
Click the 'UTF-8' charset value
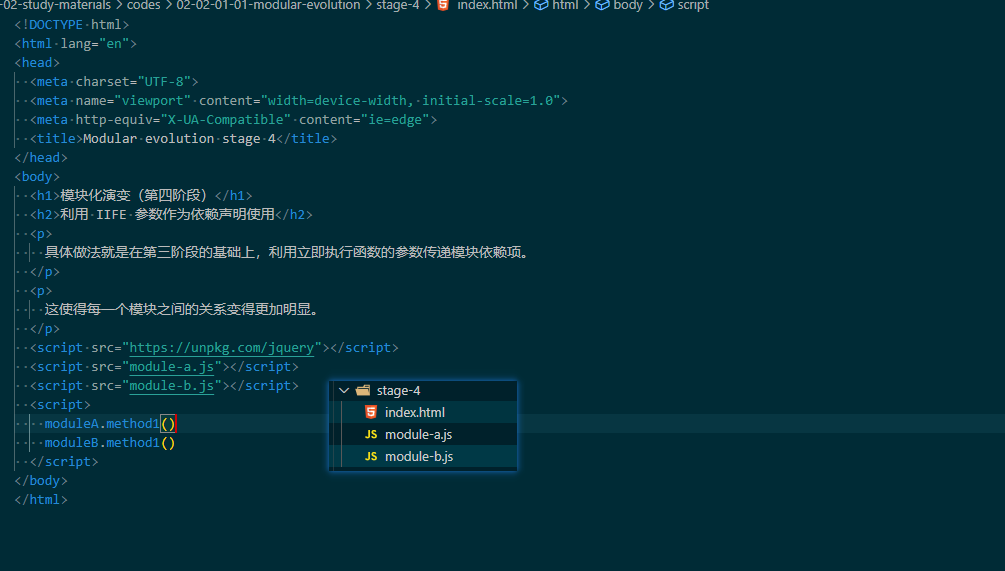164,81
